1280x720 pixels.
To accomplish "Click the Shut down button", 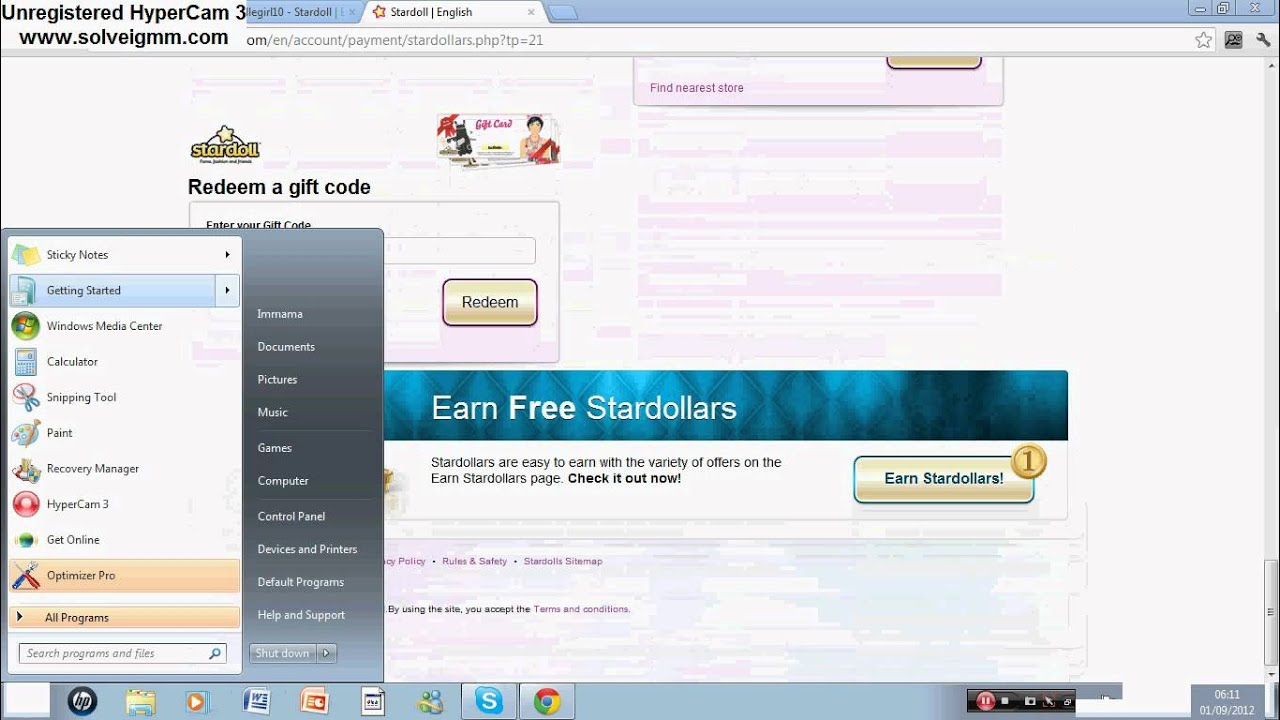I will [x=283, y=653].
